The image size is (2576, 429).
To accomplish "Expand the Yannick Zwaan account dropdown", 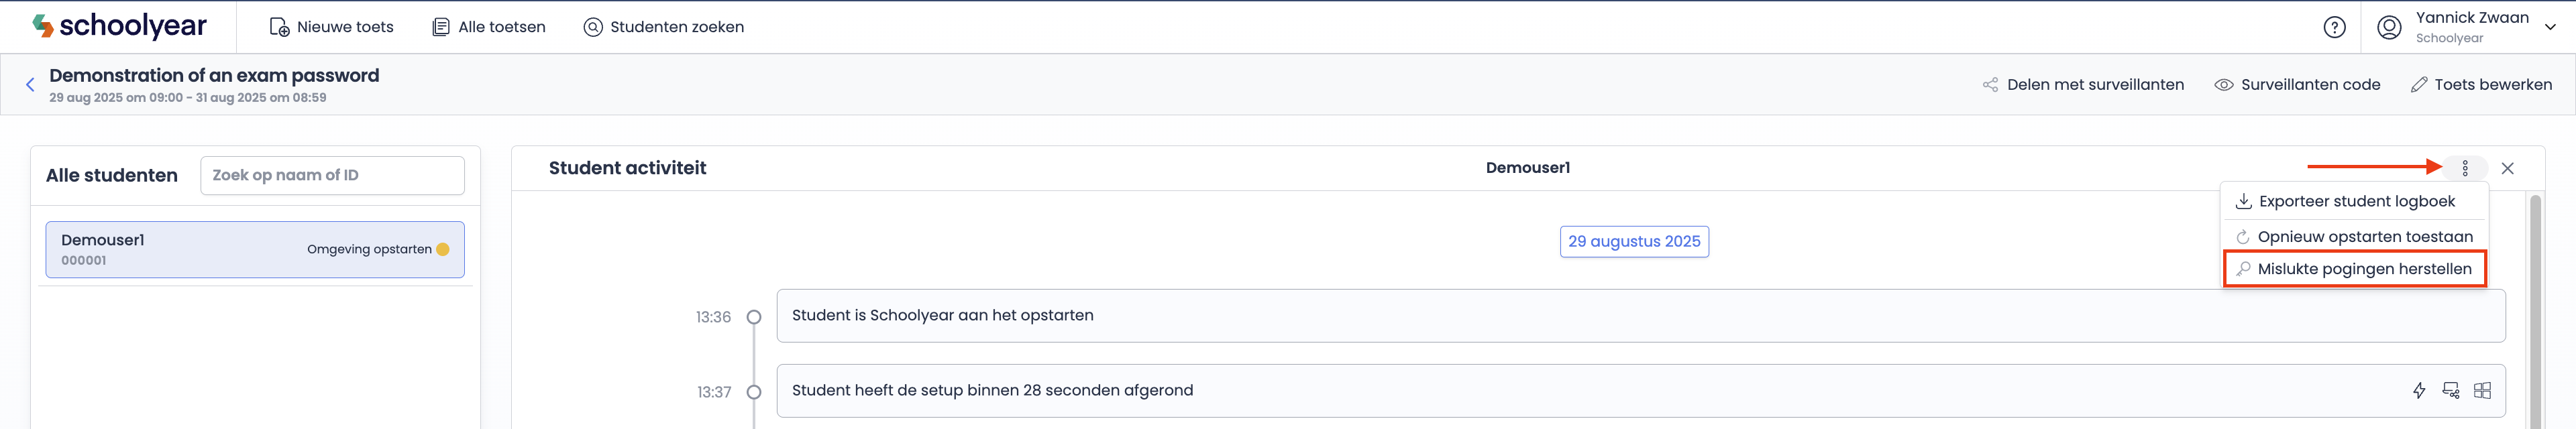I will pos(2550,27).
